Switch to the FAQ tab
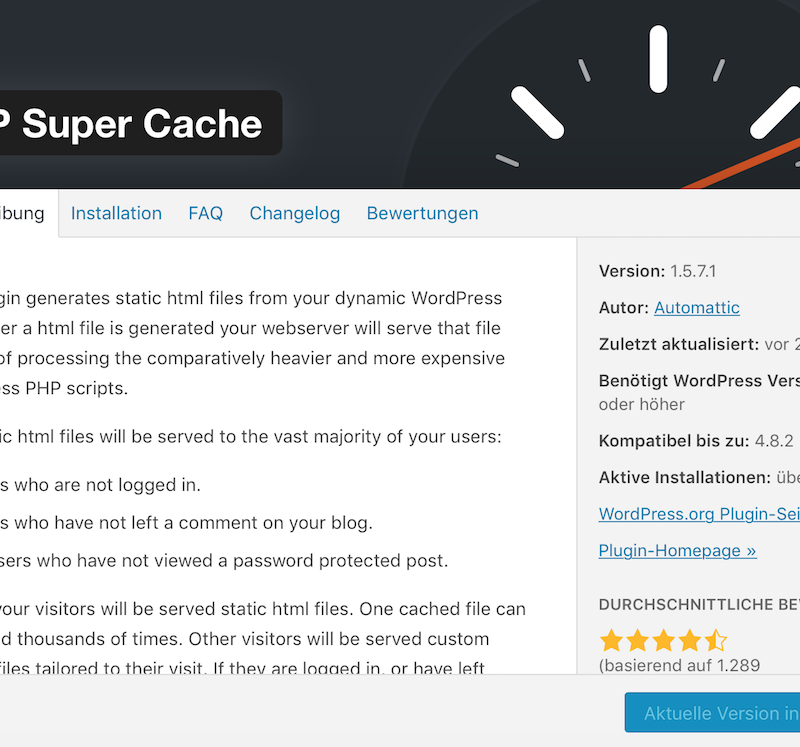The image size is (800, 747). (206, 213)
